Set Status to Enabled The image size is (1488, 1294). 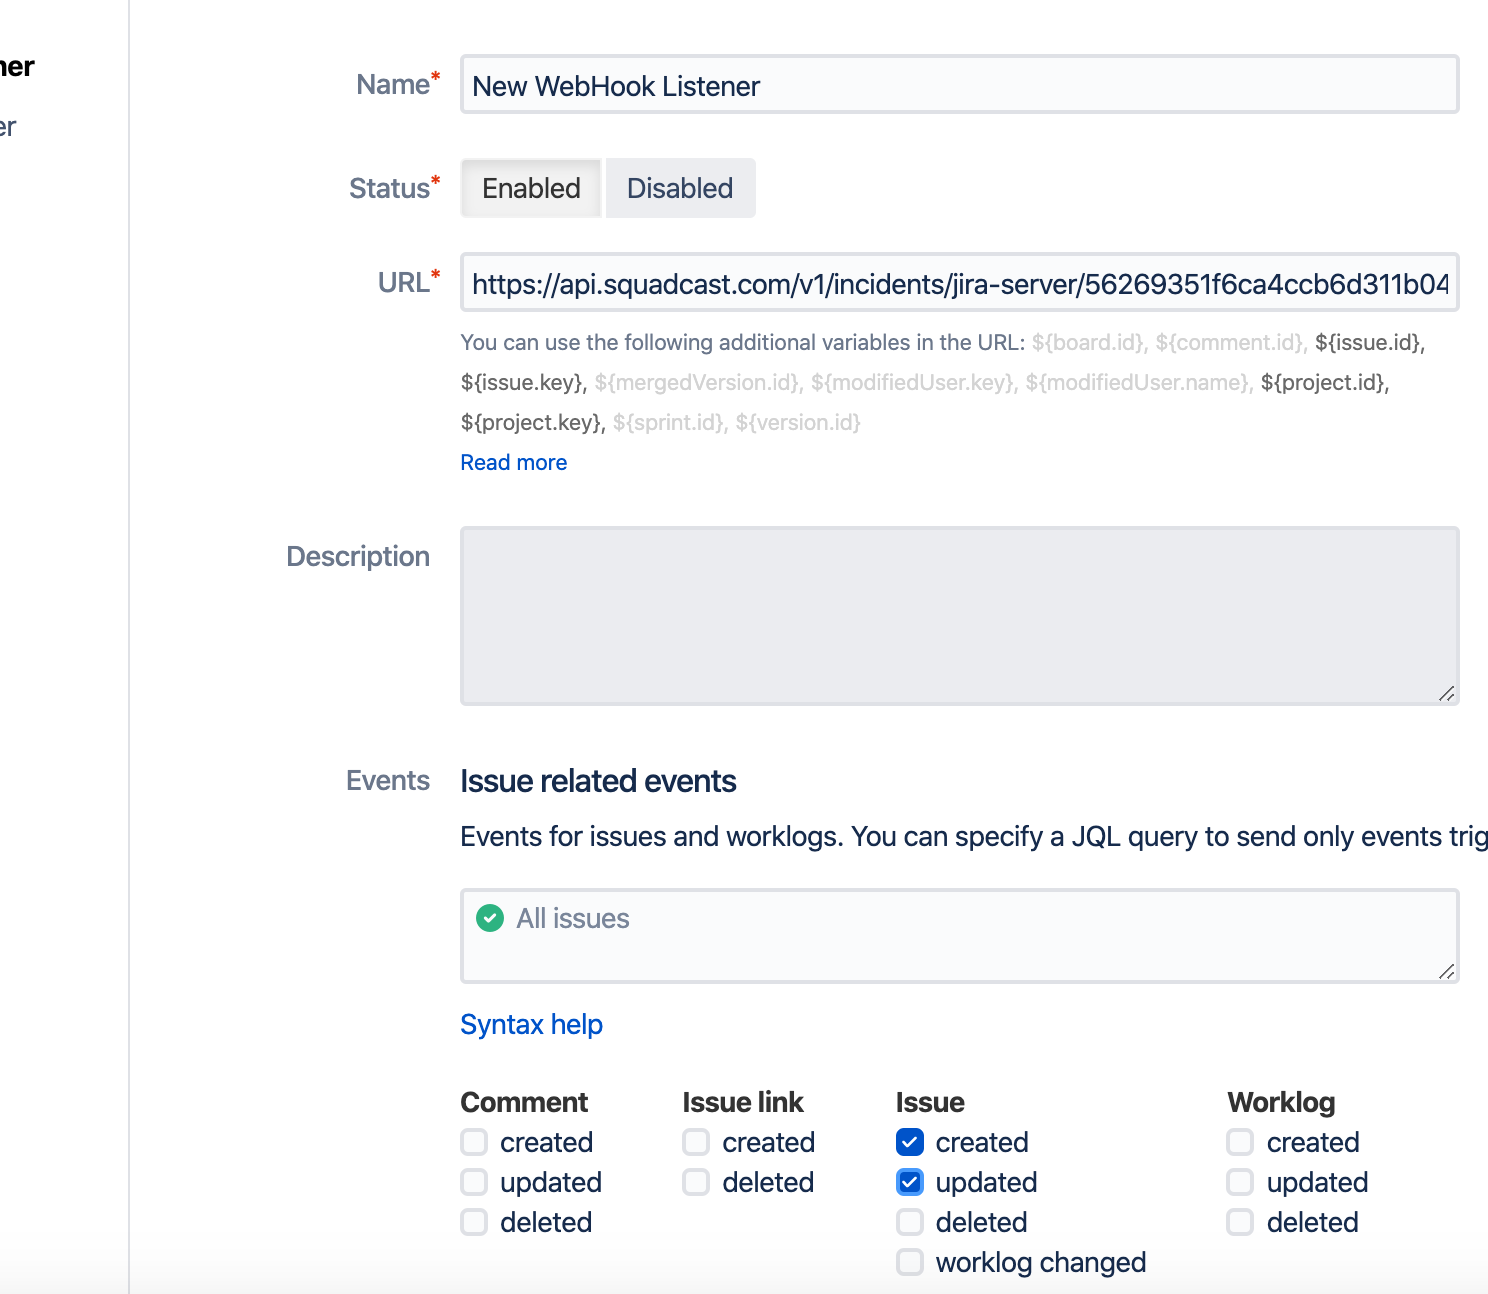pos(531,188)
